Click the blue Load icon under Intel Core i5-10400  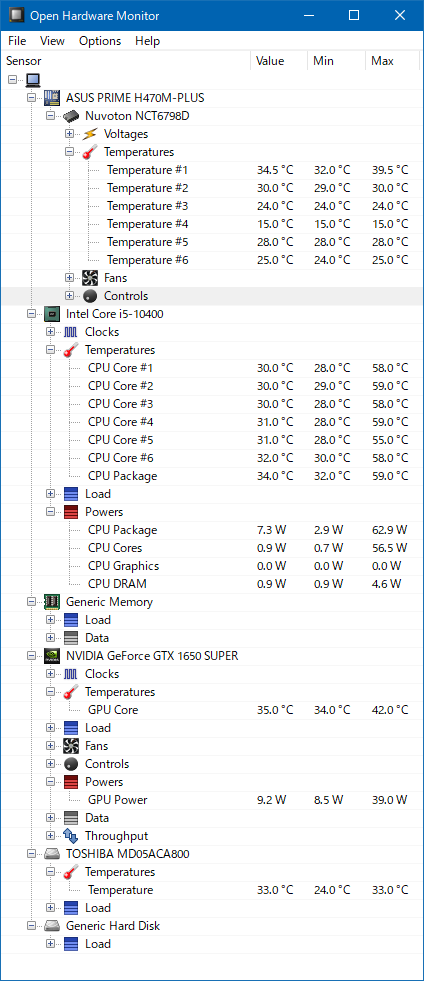(x=71, y=494)
